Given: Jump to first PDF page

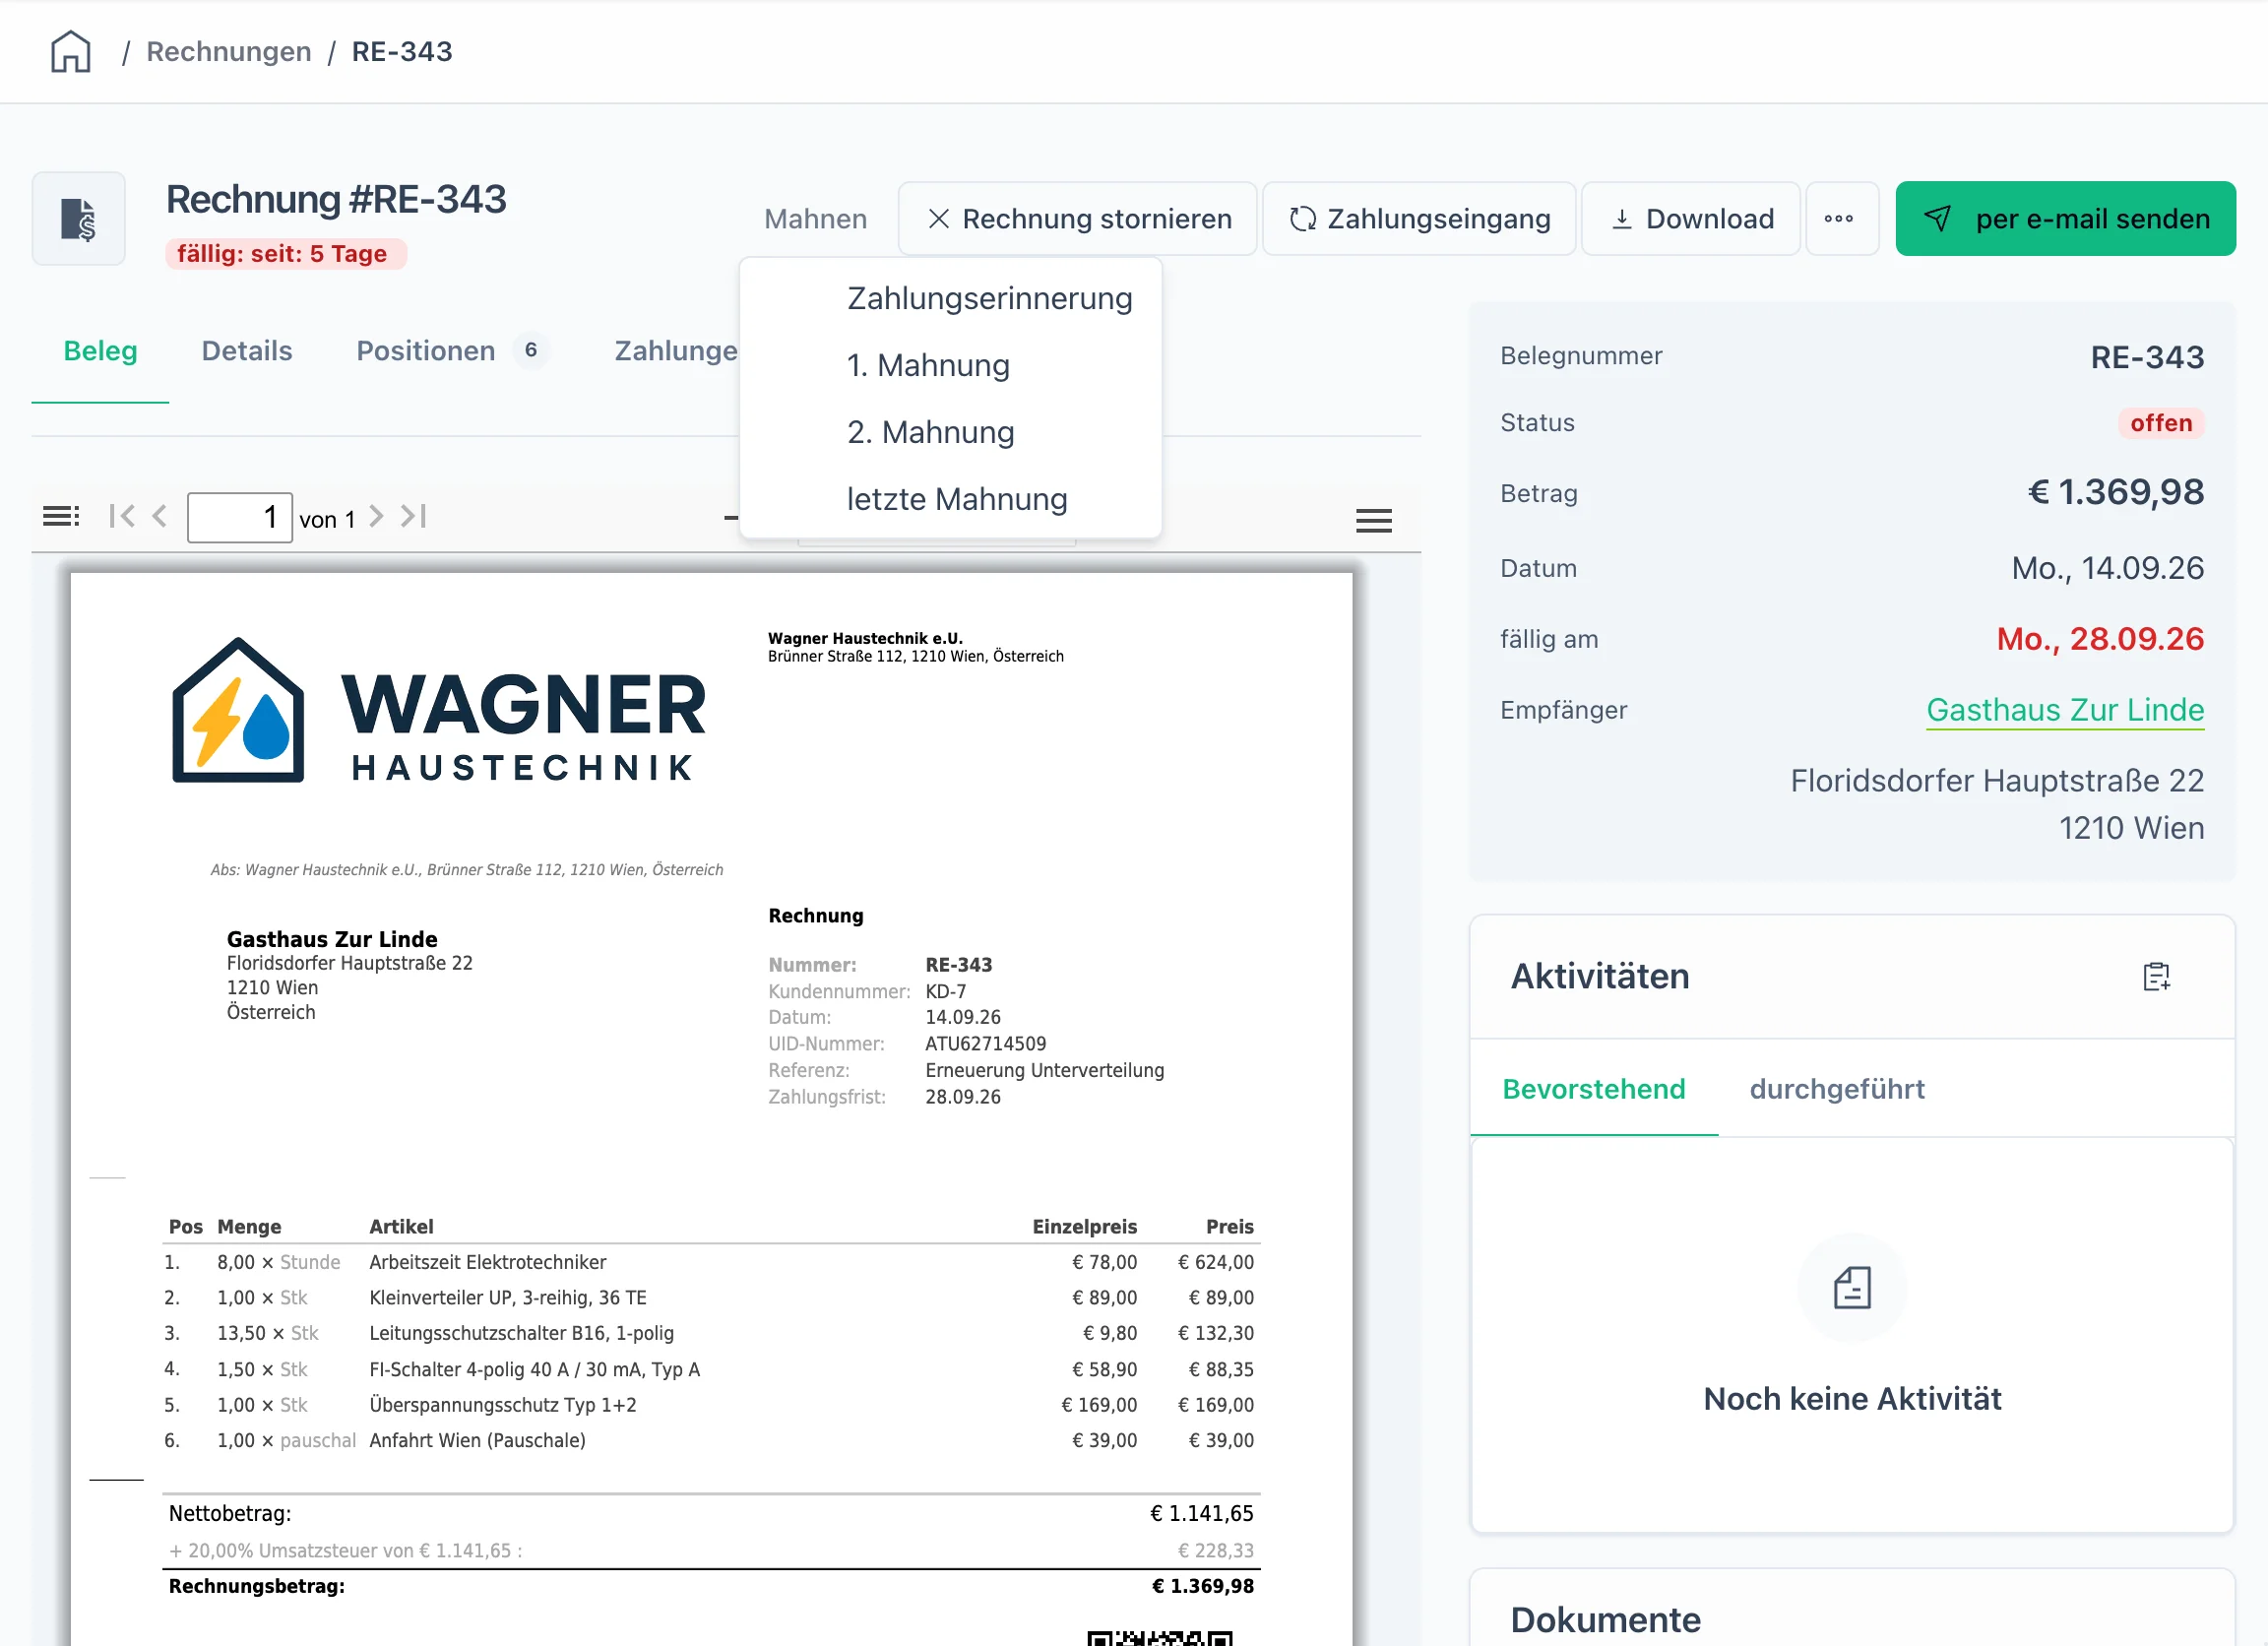Looking at the screenshot, I should tap(122, 516).
